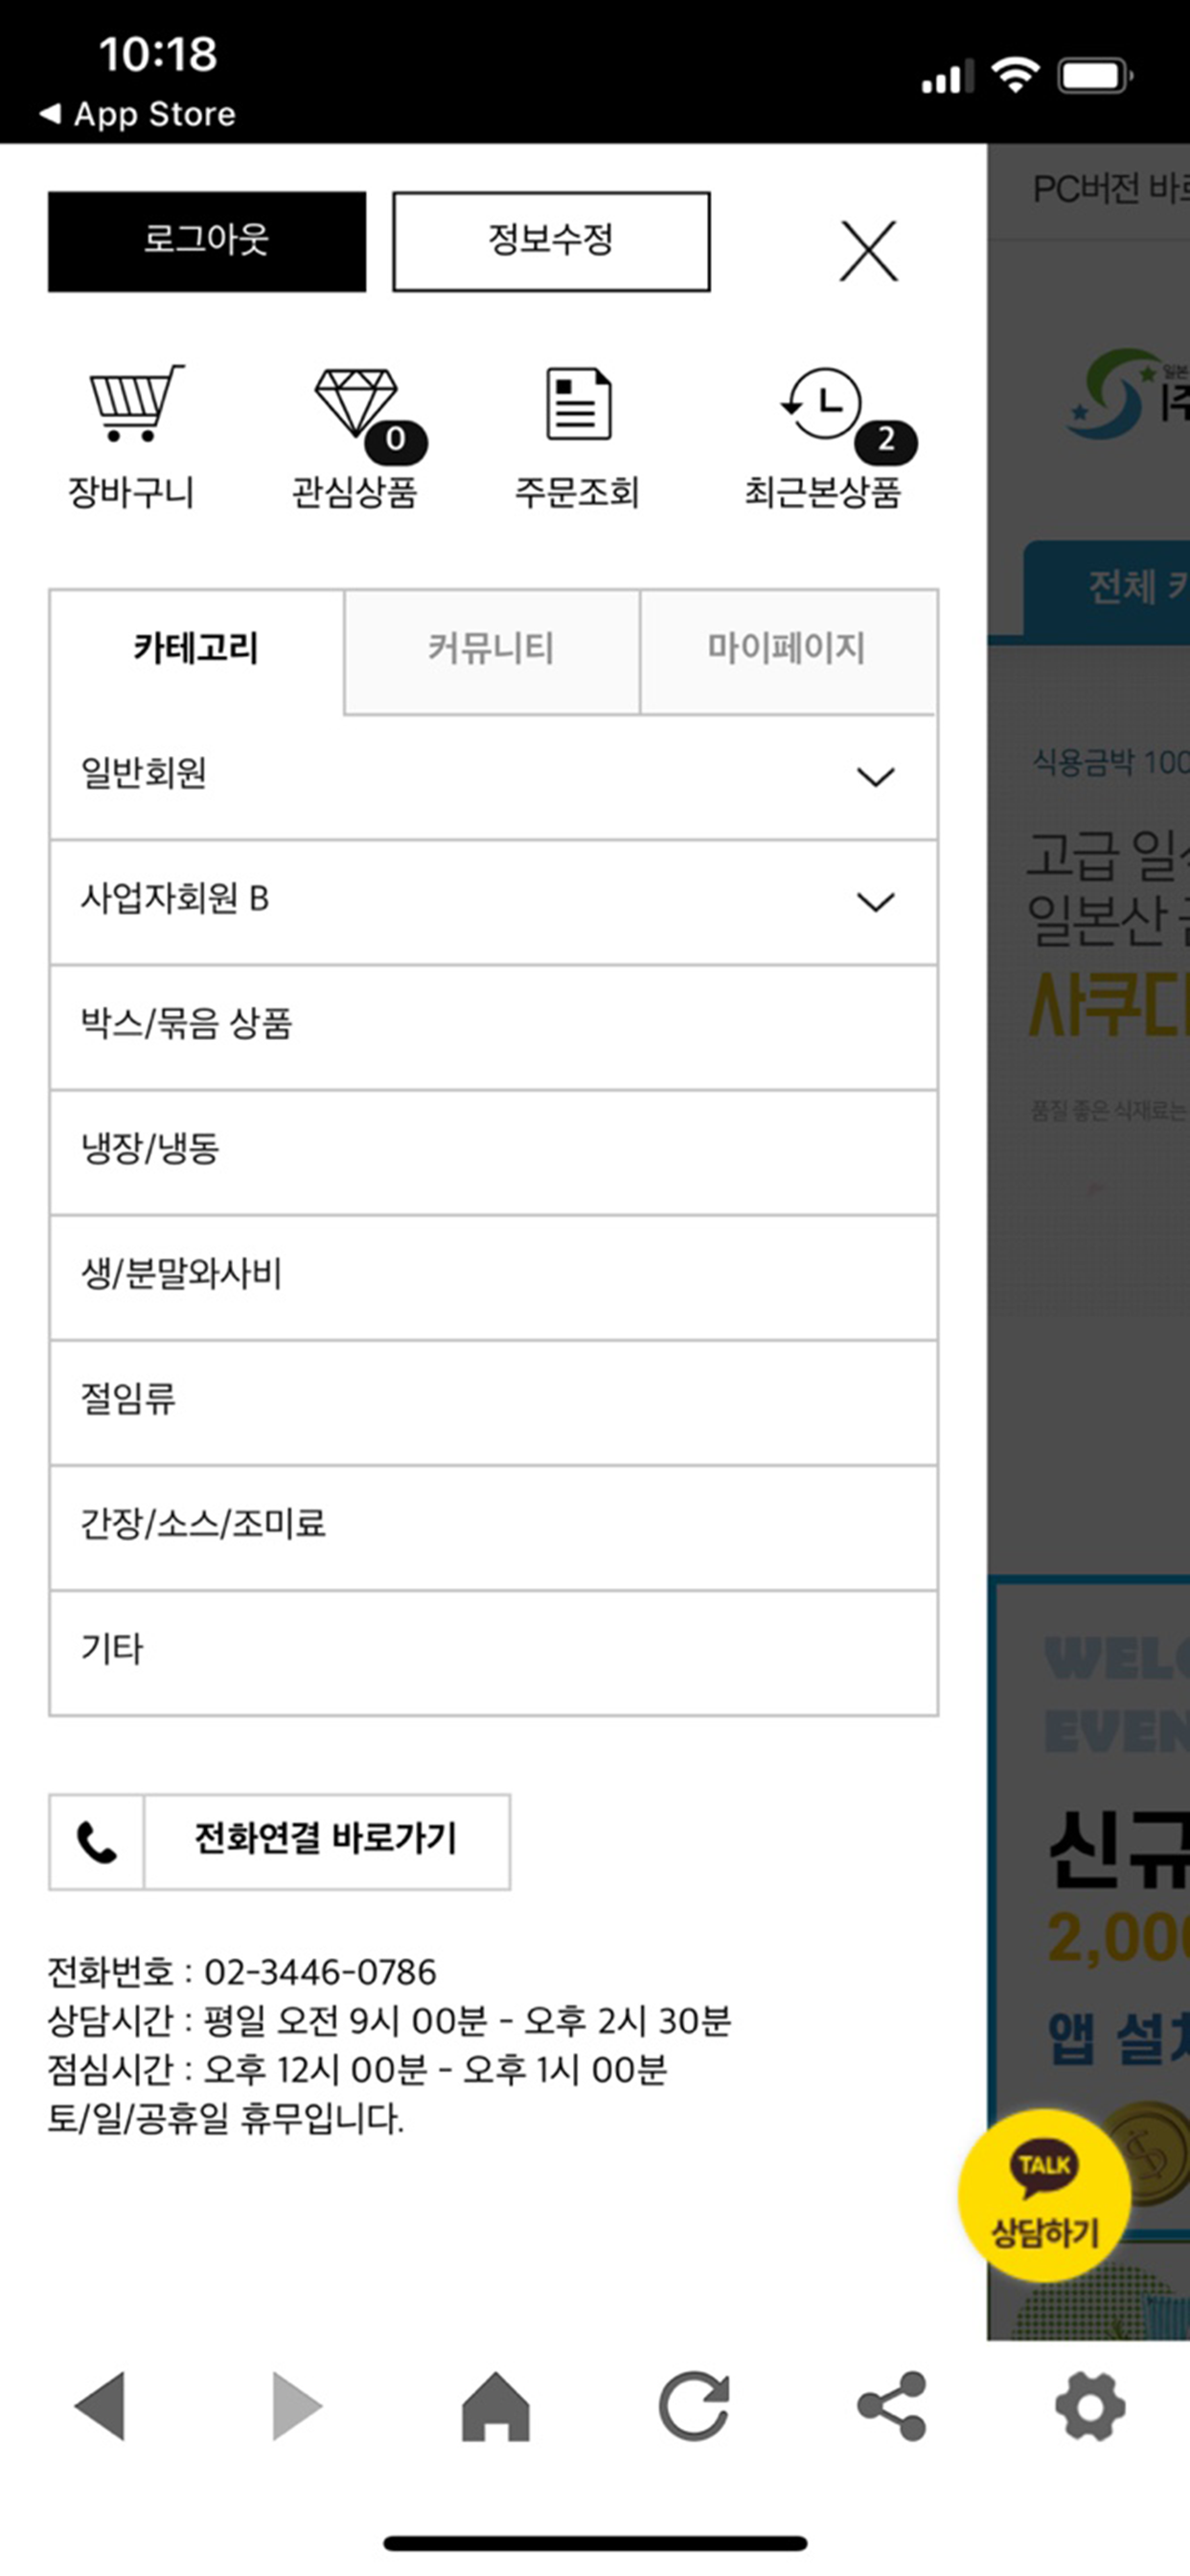Close the side menu with X
Screen dimensions: 1190x2576
click(868, 251)
